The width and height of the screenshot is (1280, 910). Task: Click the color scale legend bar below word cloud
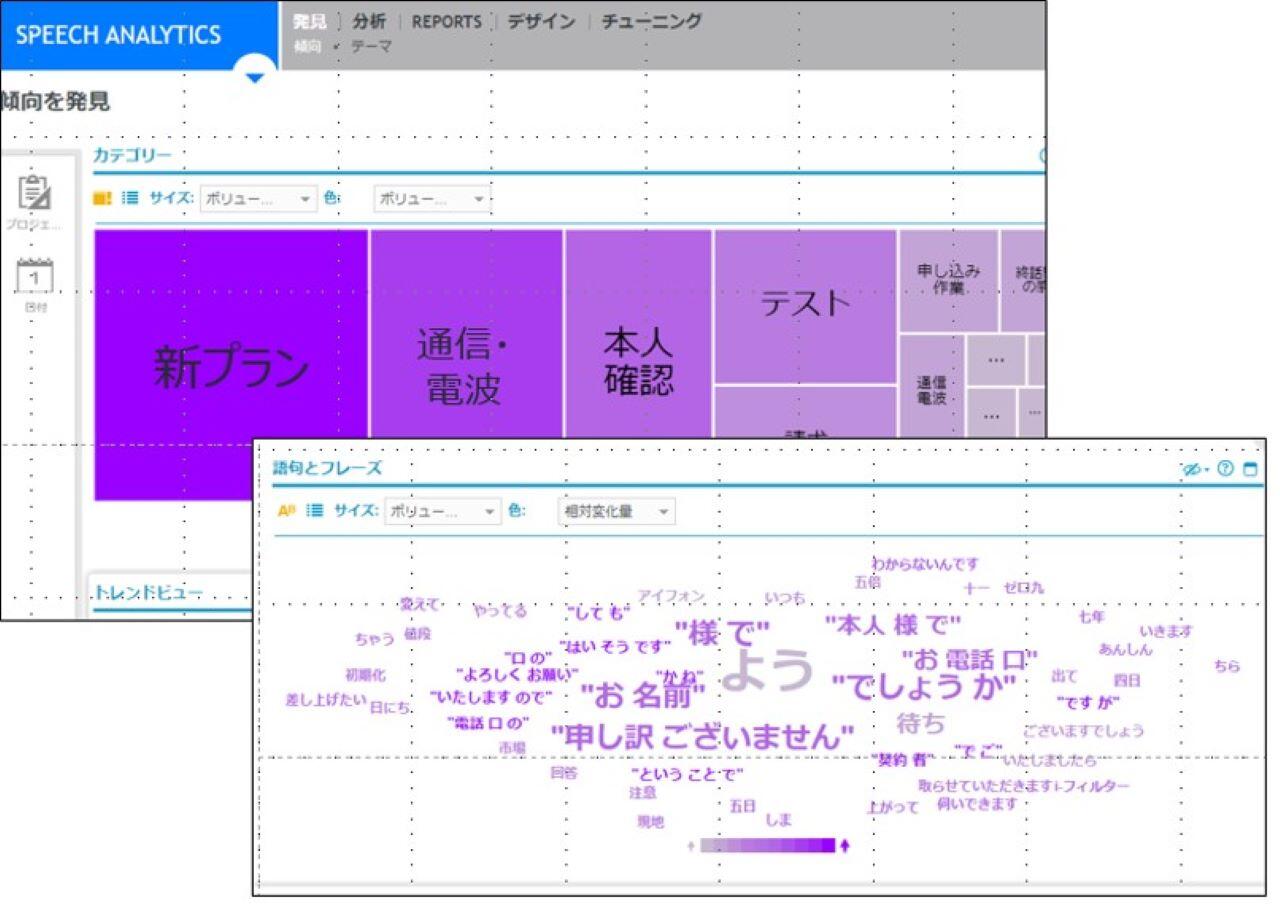(767, 846)
